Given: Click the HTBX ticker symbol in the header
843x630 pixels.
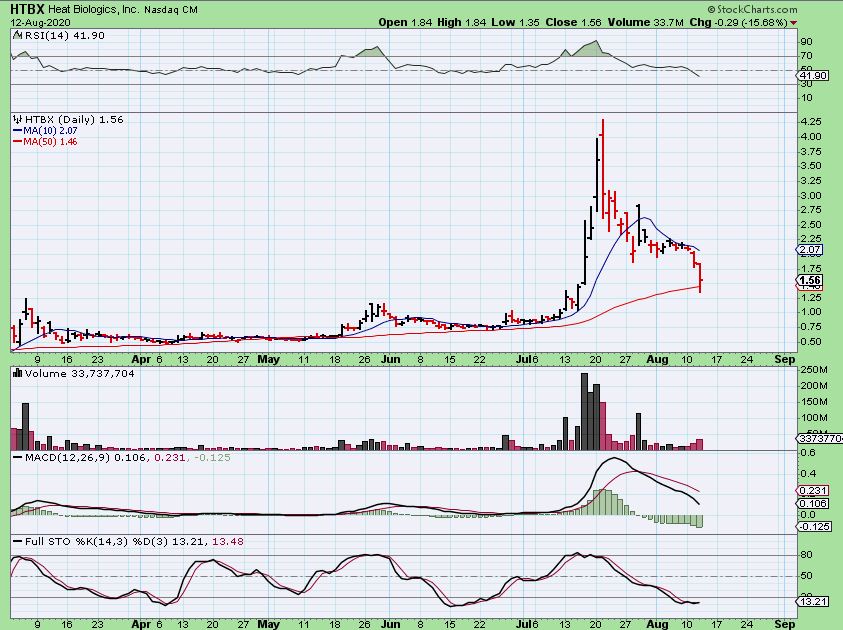Looking at the screenshot, I should 27,9.
